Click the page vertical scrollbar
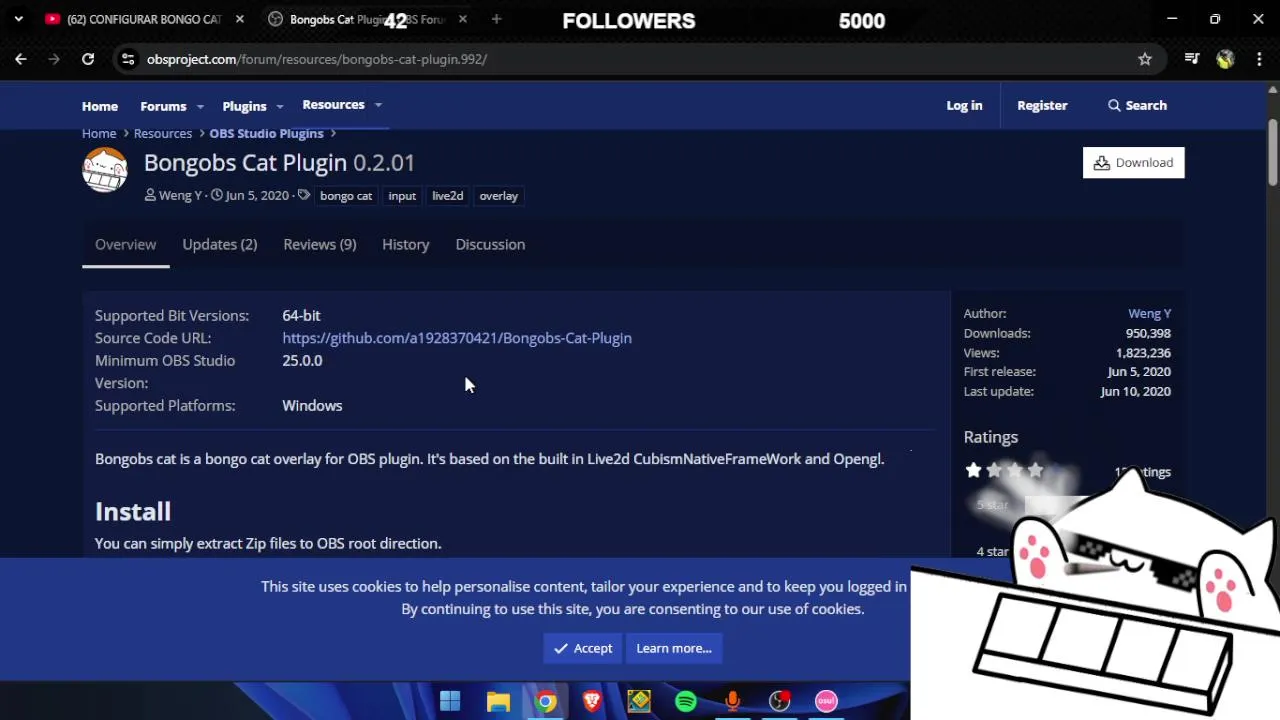Image resolution: width=1280 pixels, height=720 pixels. pos(1273,152)
